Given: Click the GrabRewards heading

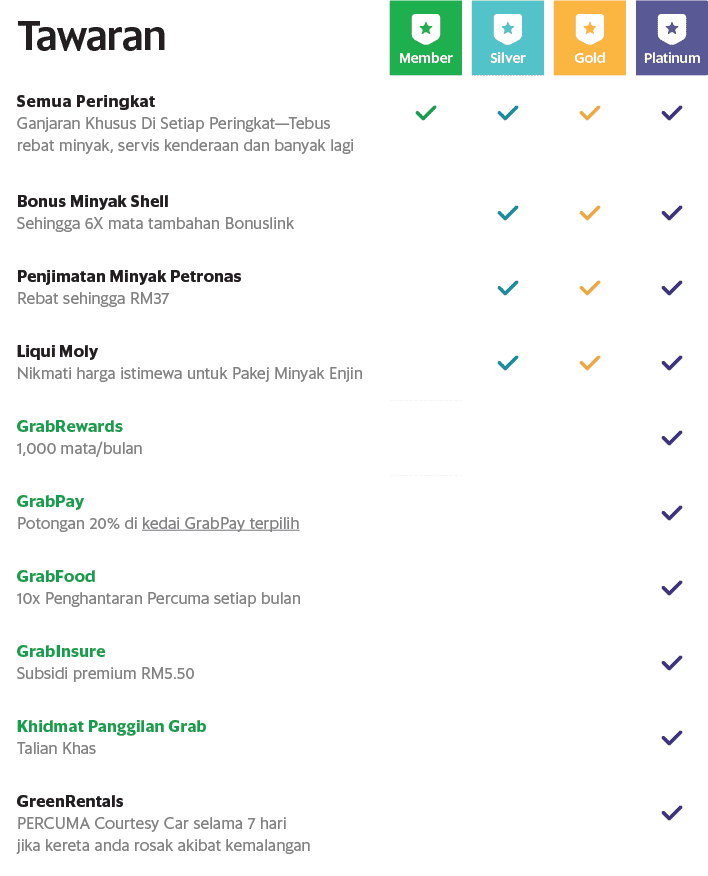Looking at the screenshot, I should tap(70, 426).
